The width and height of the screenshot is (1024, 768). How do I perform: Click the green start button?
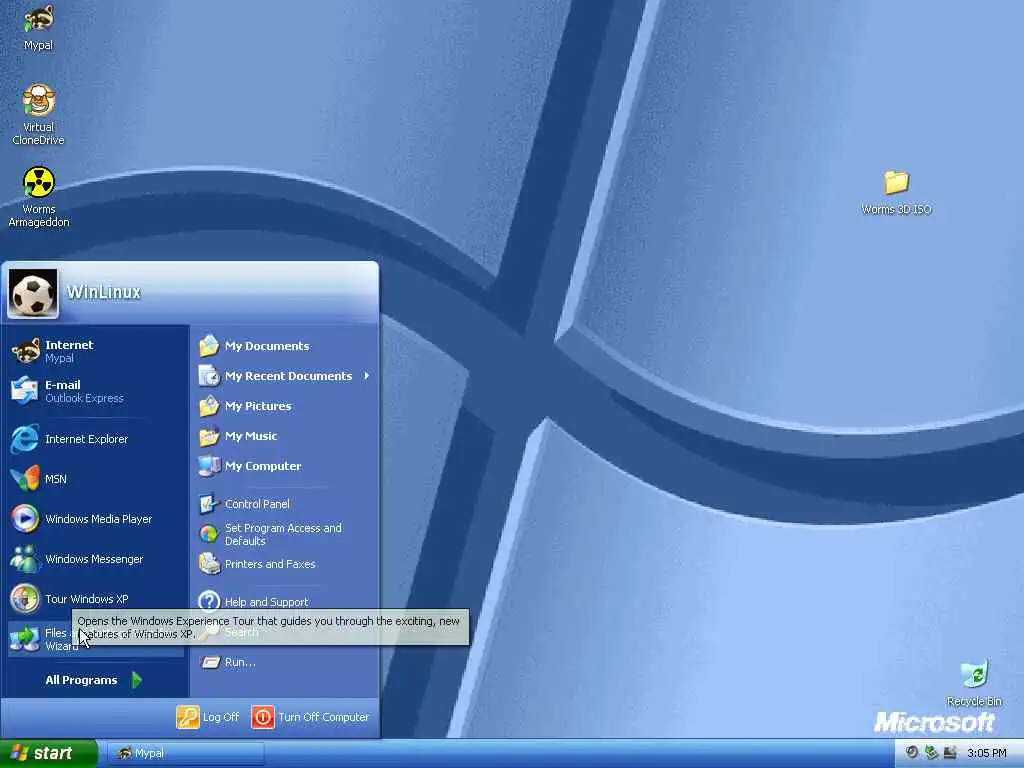coord(48,753)
